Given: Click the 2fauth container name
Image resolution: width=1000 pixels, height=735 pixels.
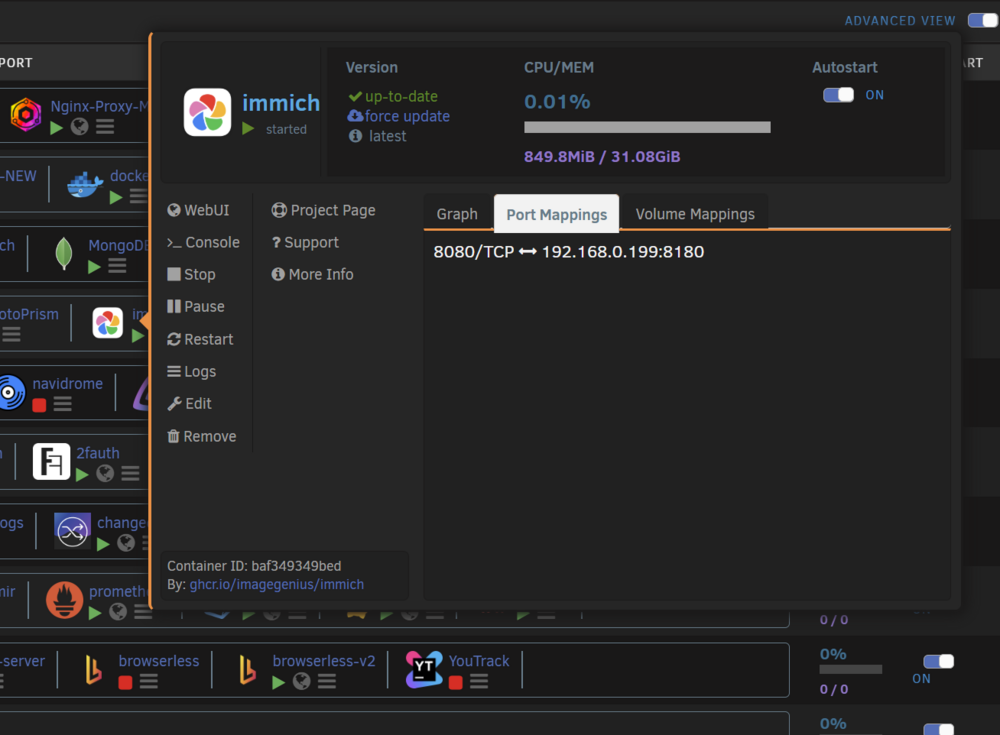Looking at the screenshot, I should pos(98,453).
